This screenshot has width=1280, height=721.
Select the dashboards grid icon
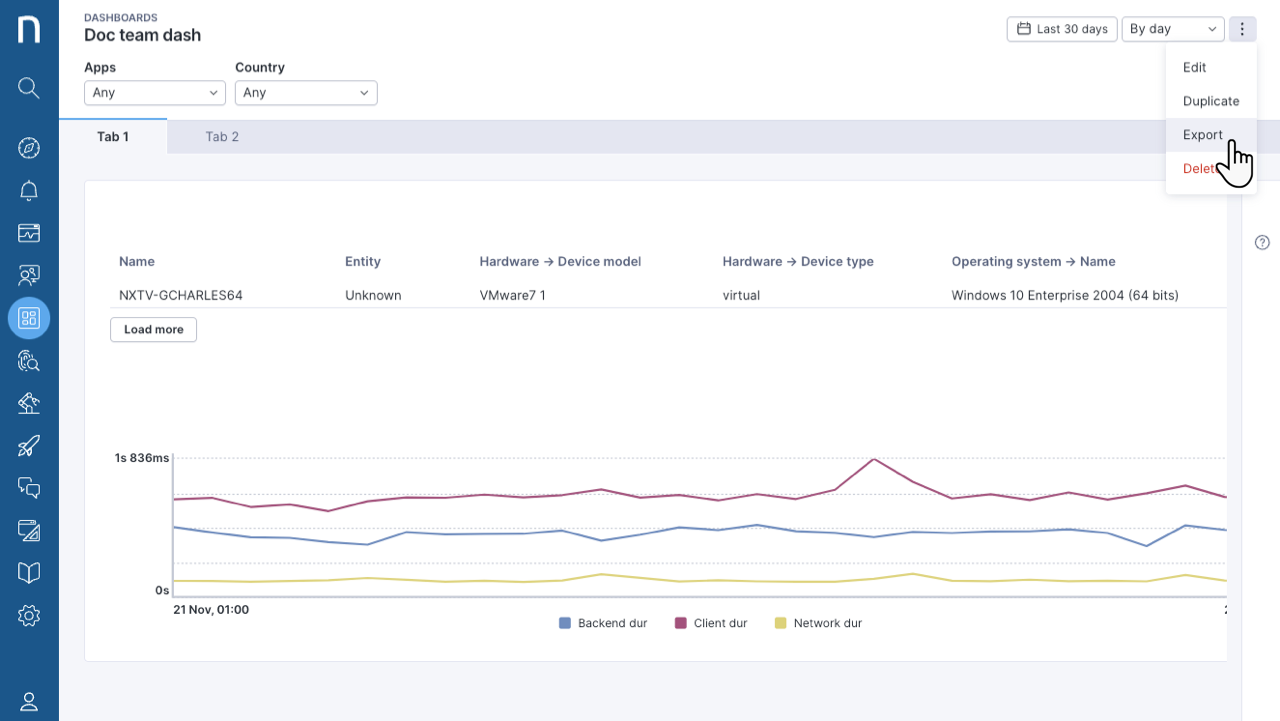[x=29, y=318]
